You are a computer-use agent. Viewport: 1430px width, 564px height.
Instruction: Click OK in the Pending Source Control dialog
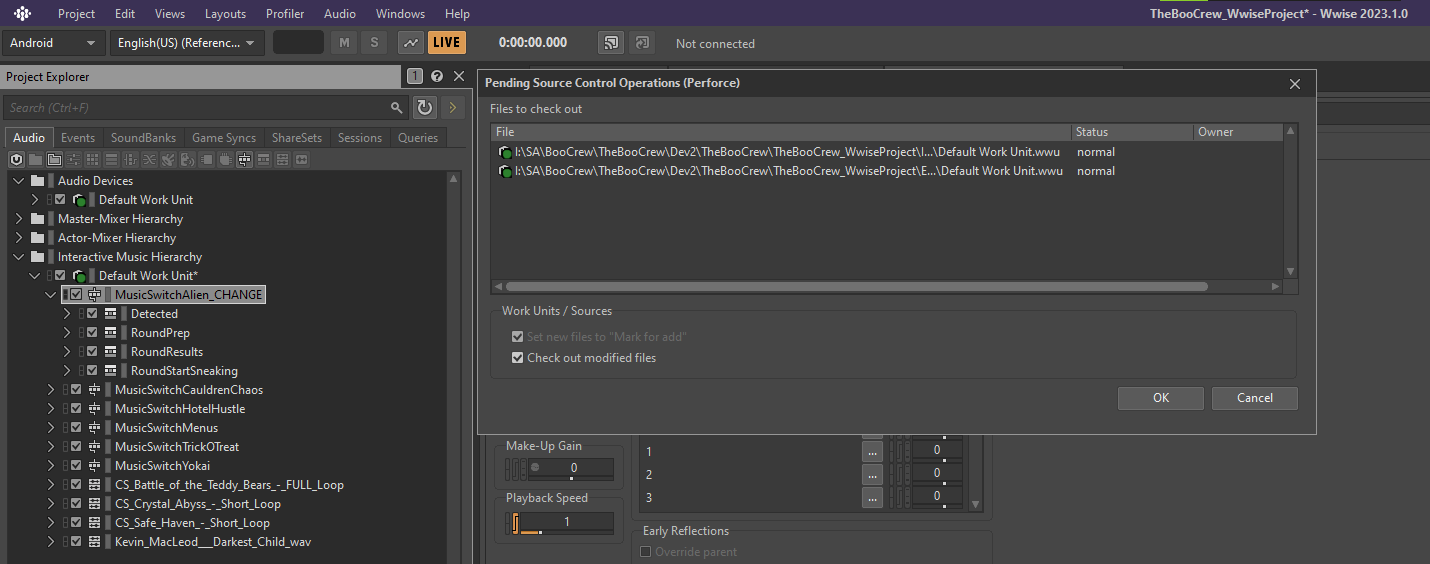(1160, 398)
